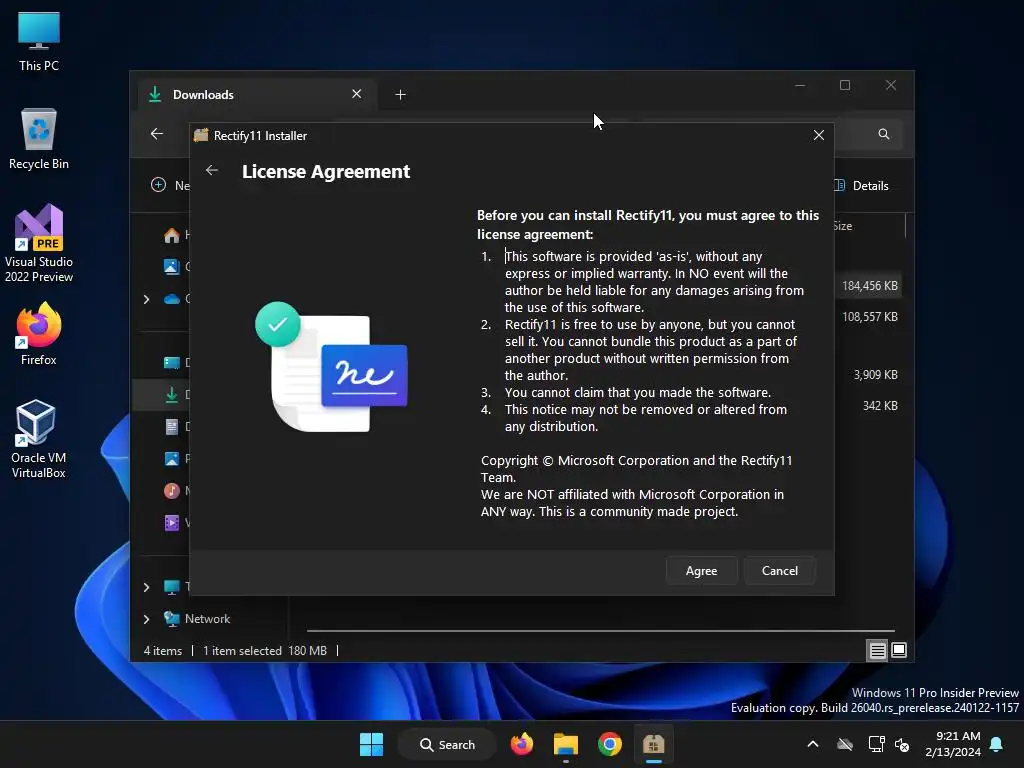Open the Recycle Bin desktop icon

(x=39, y=139)
